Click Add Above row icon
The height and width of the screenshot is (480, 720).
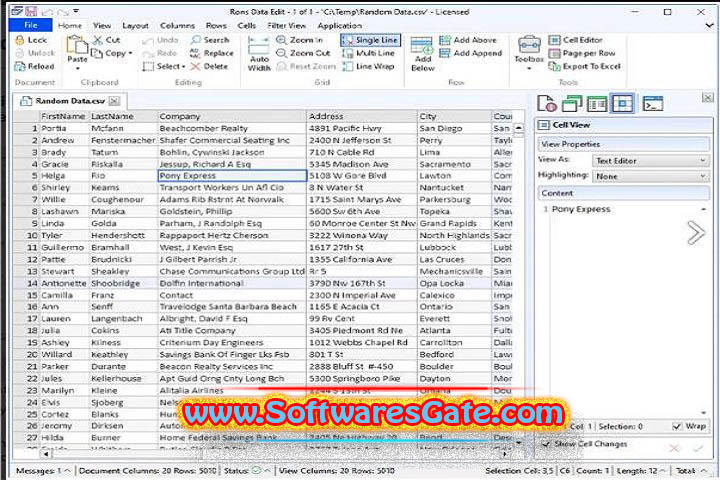444,40
